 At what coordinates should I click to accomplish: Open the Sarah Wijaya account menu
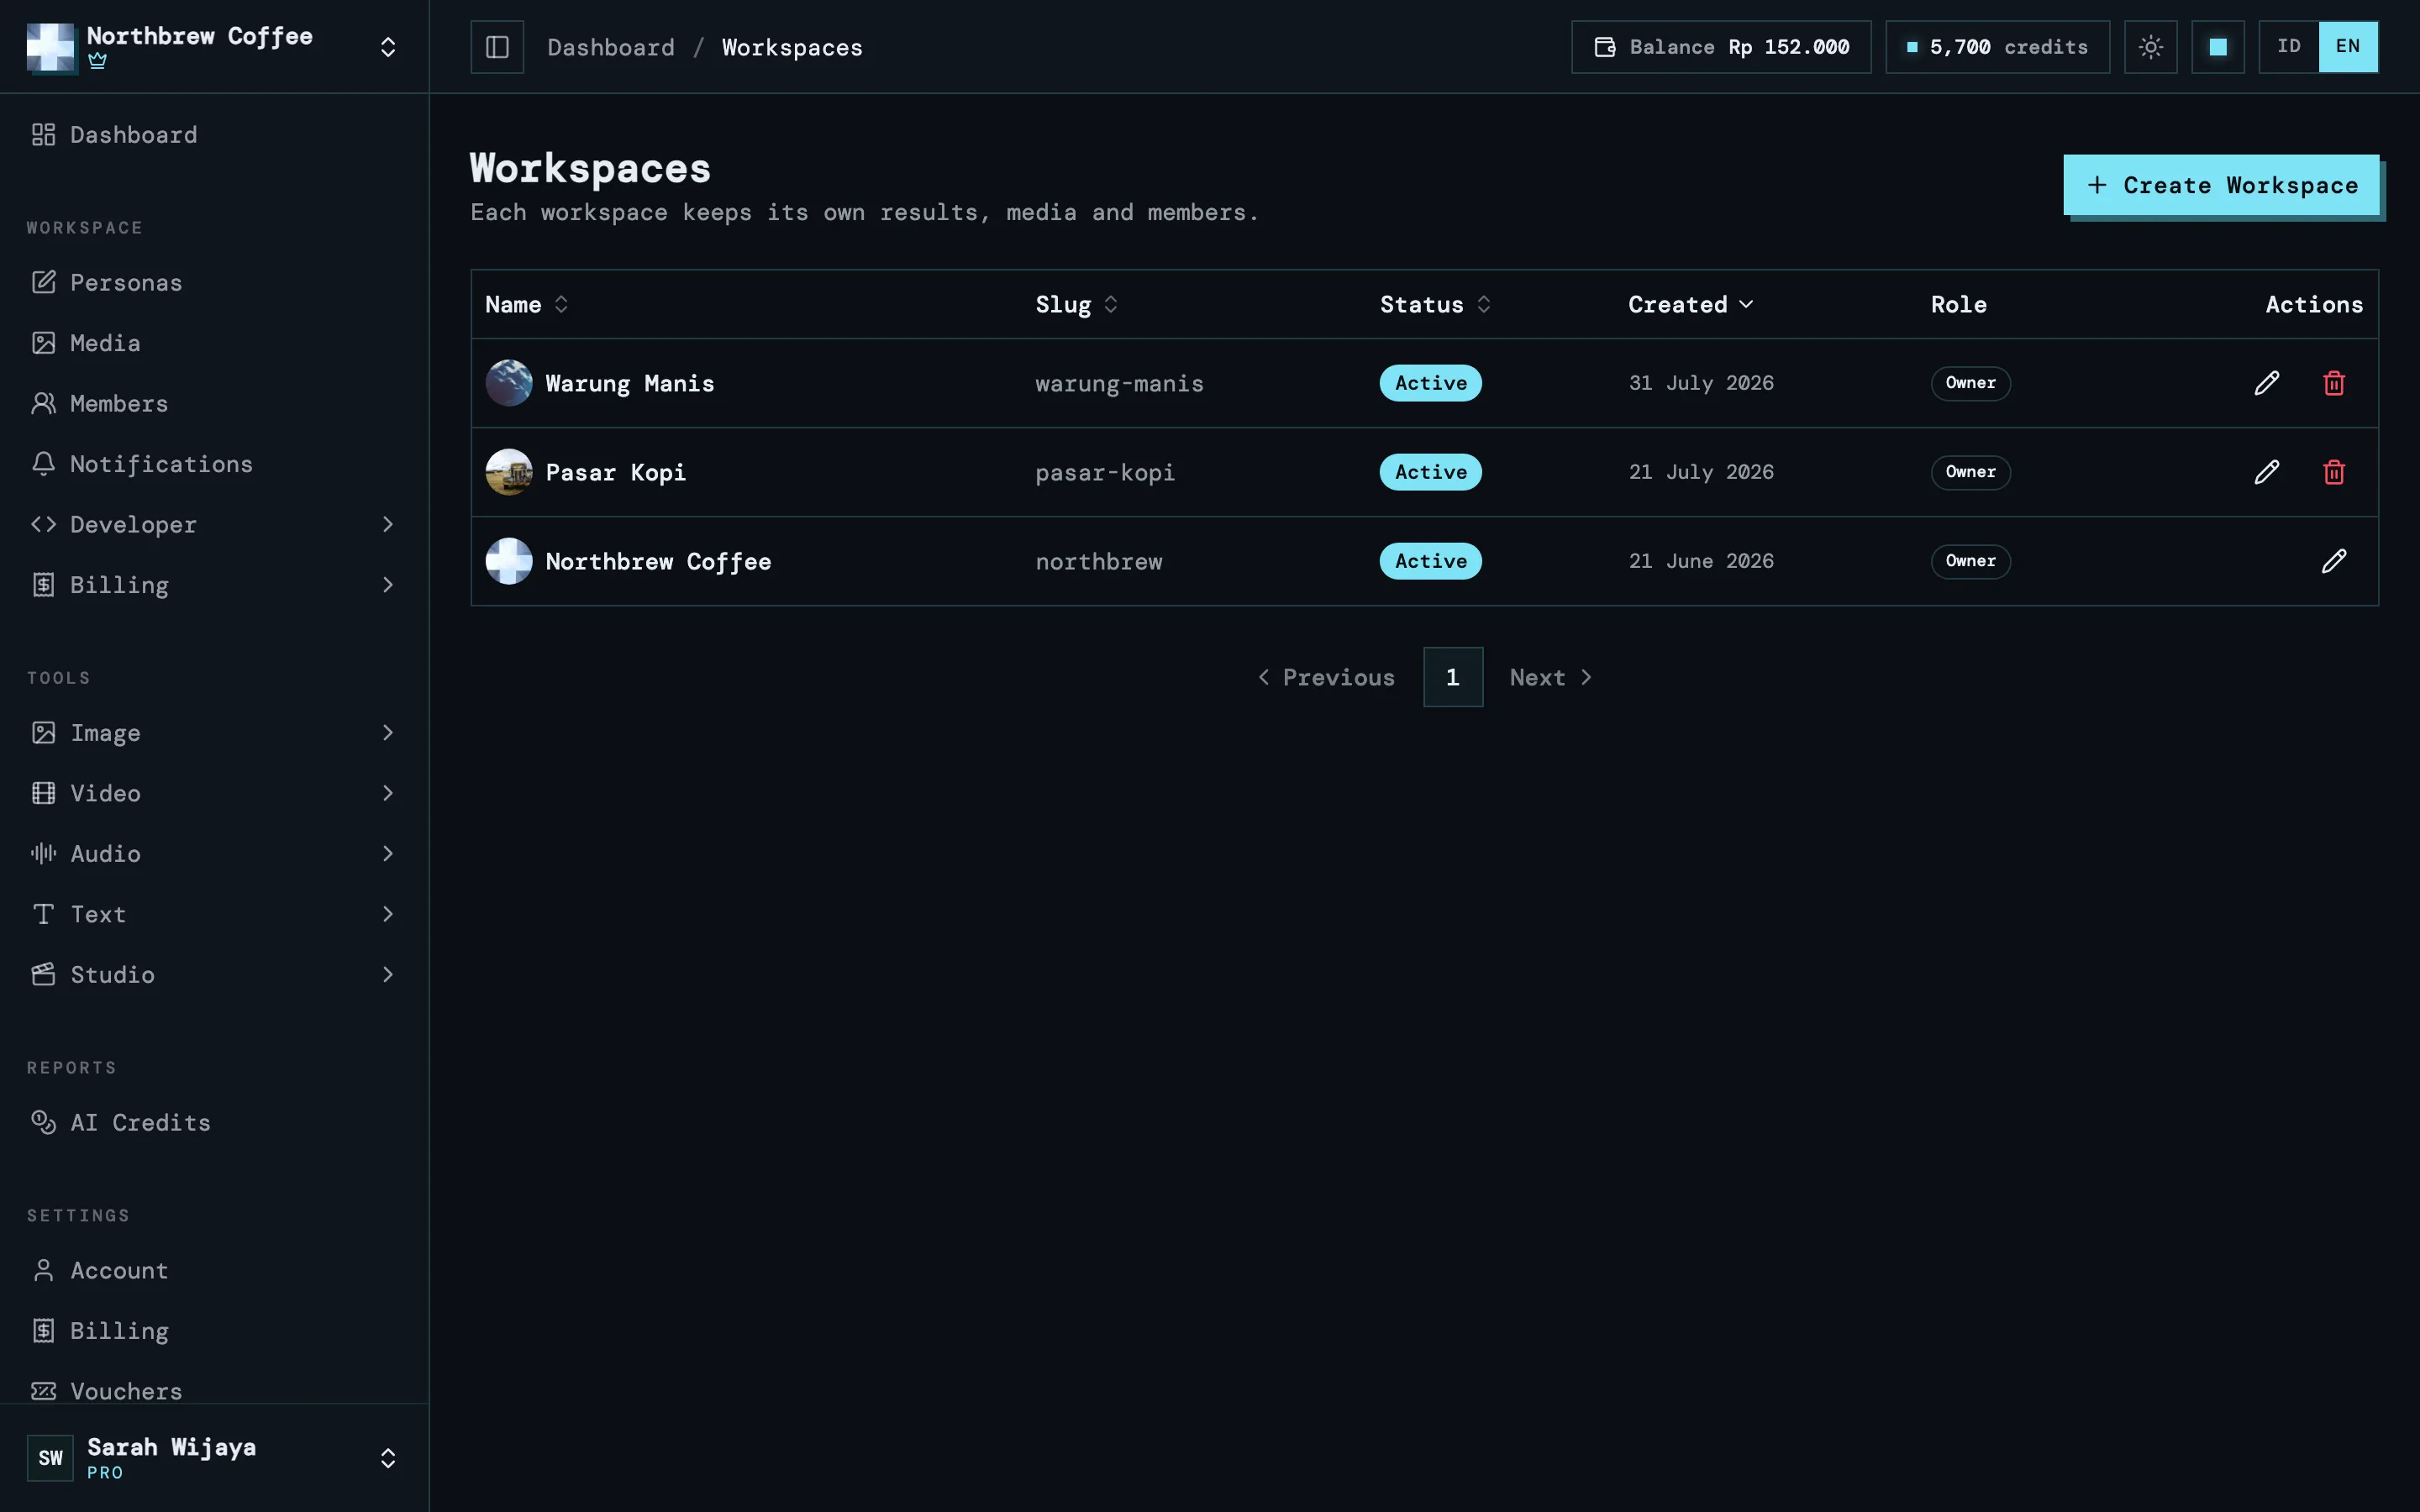coord(213,1457)
